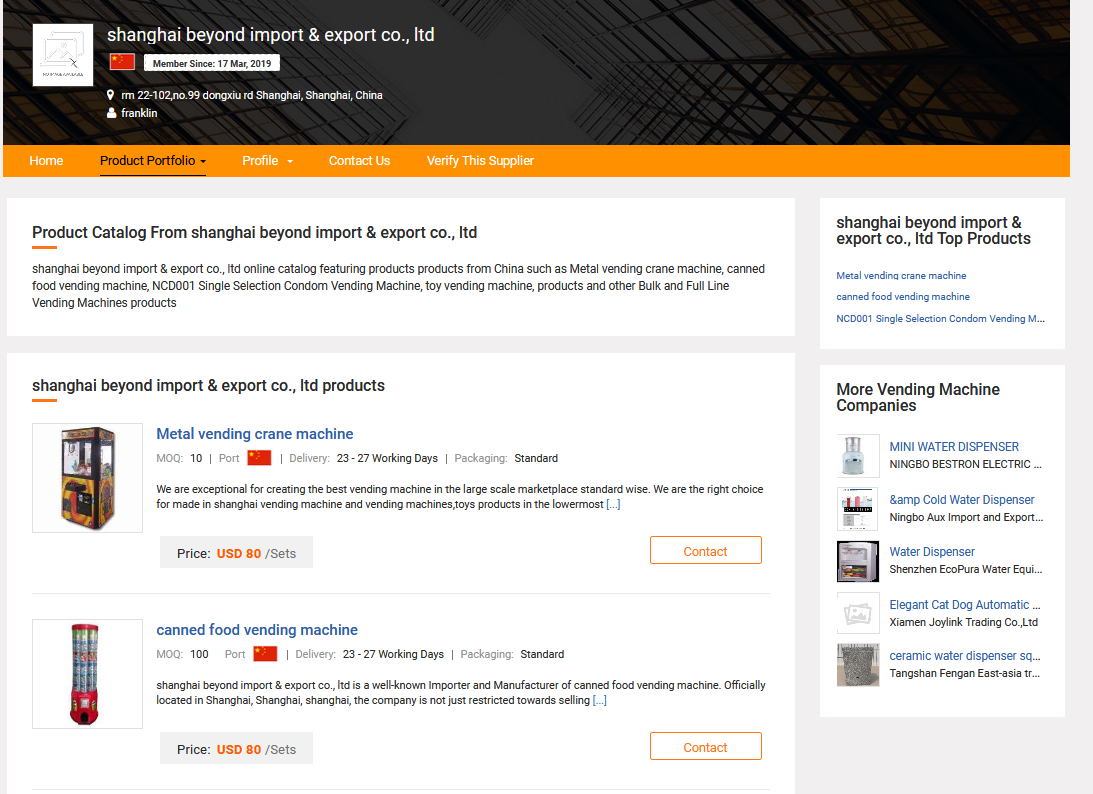Image resolution: width=1093 pixels, height=794 pixels.
Task: Click the USD 80 price for crane machine
Action: point(238,553)
